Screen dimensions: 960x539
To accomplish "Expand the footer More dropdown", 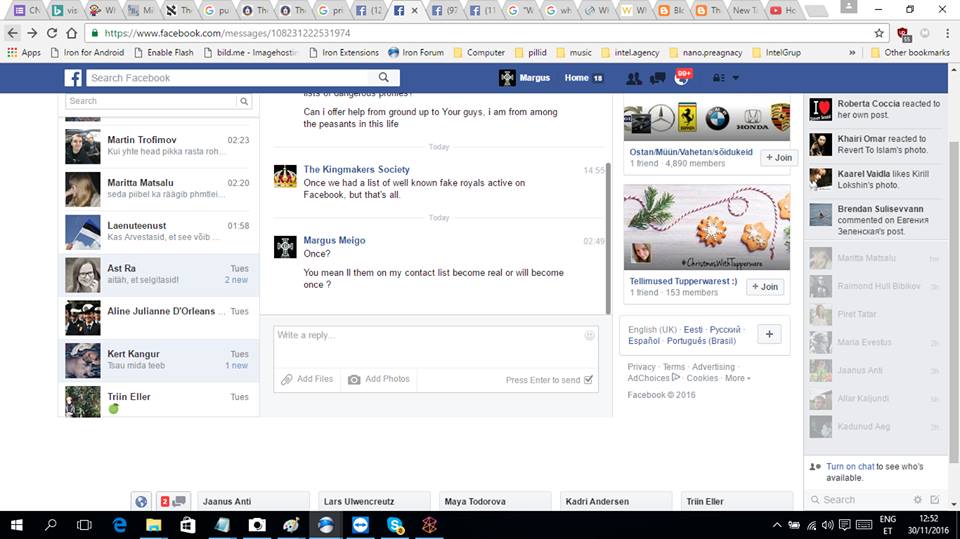I will pyautogui.click(x=737, y=379).
